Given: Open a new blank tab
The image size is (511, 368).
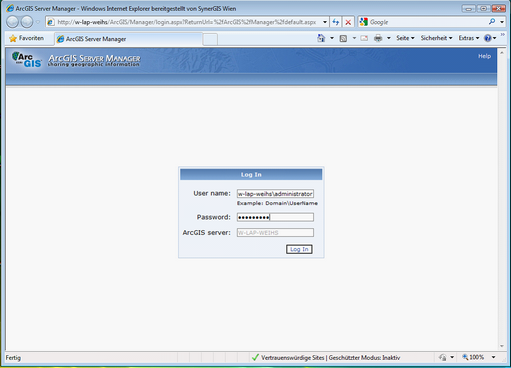Looking at the screenshot, I should tap(210, 39).
